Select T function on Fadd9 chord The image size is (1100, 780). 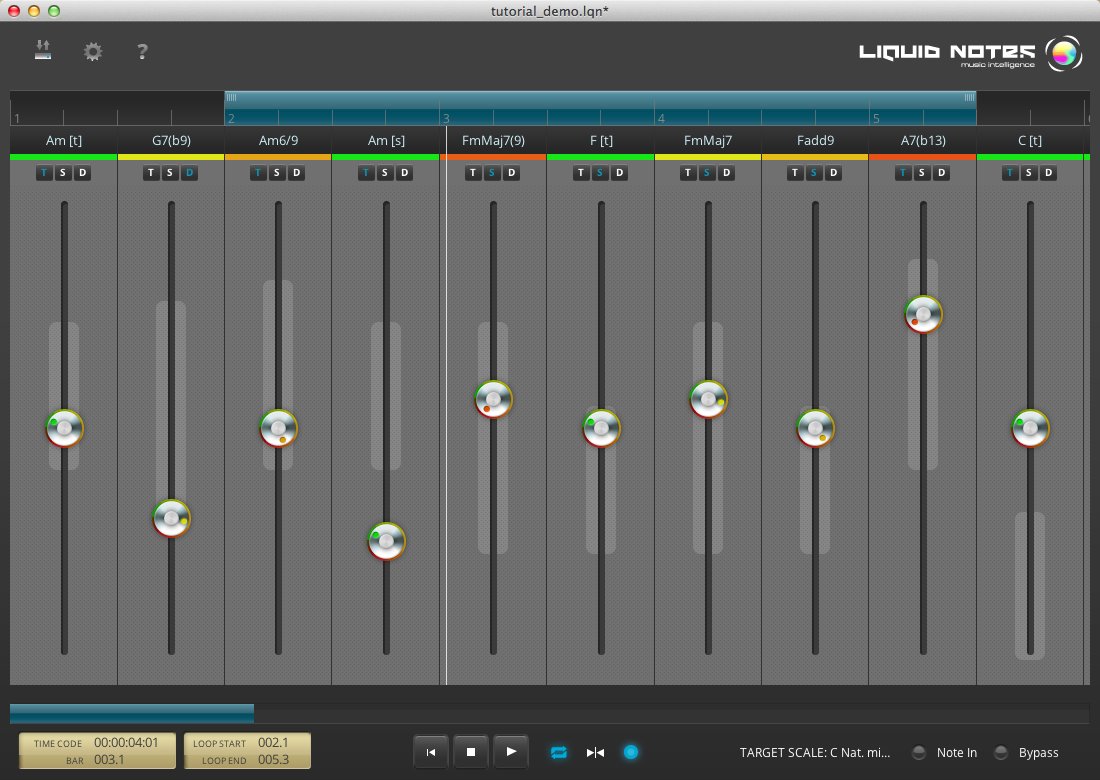tap(795, 173)
